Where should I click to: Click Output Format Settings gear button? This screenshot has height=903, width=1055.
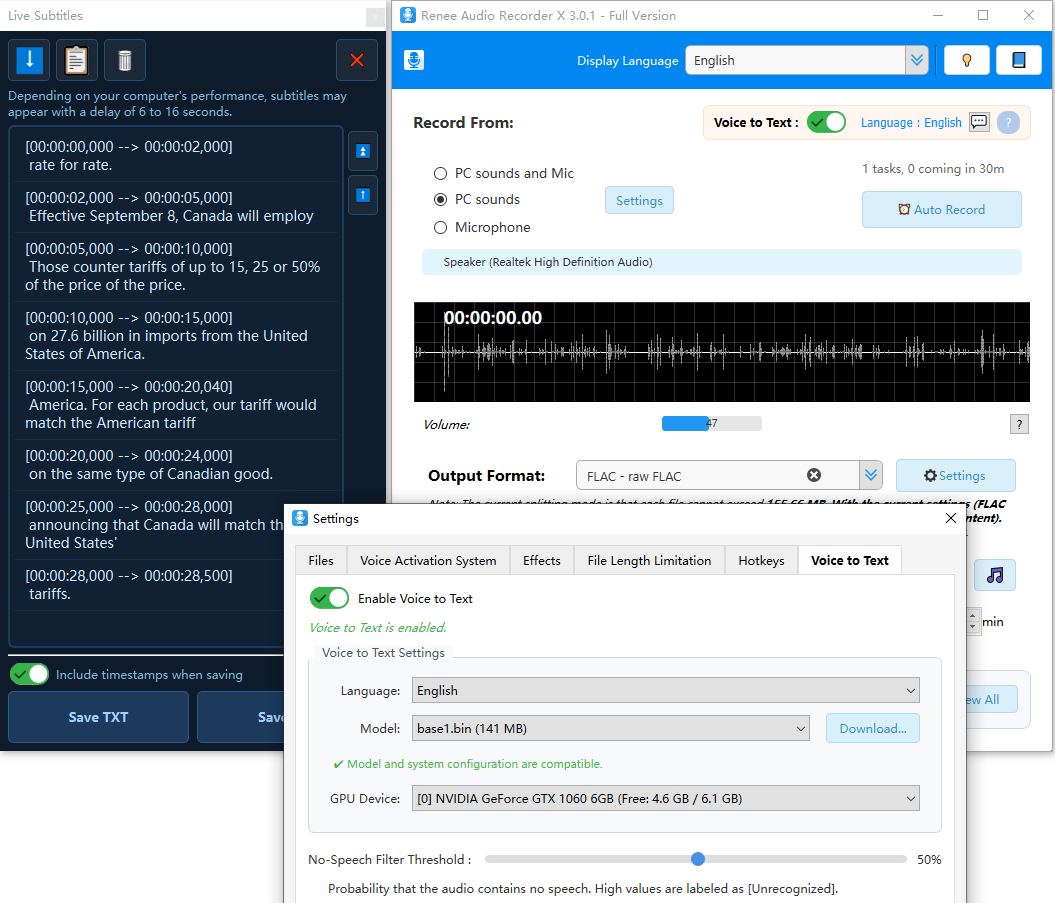[955, 476]
